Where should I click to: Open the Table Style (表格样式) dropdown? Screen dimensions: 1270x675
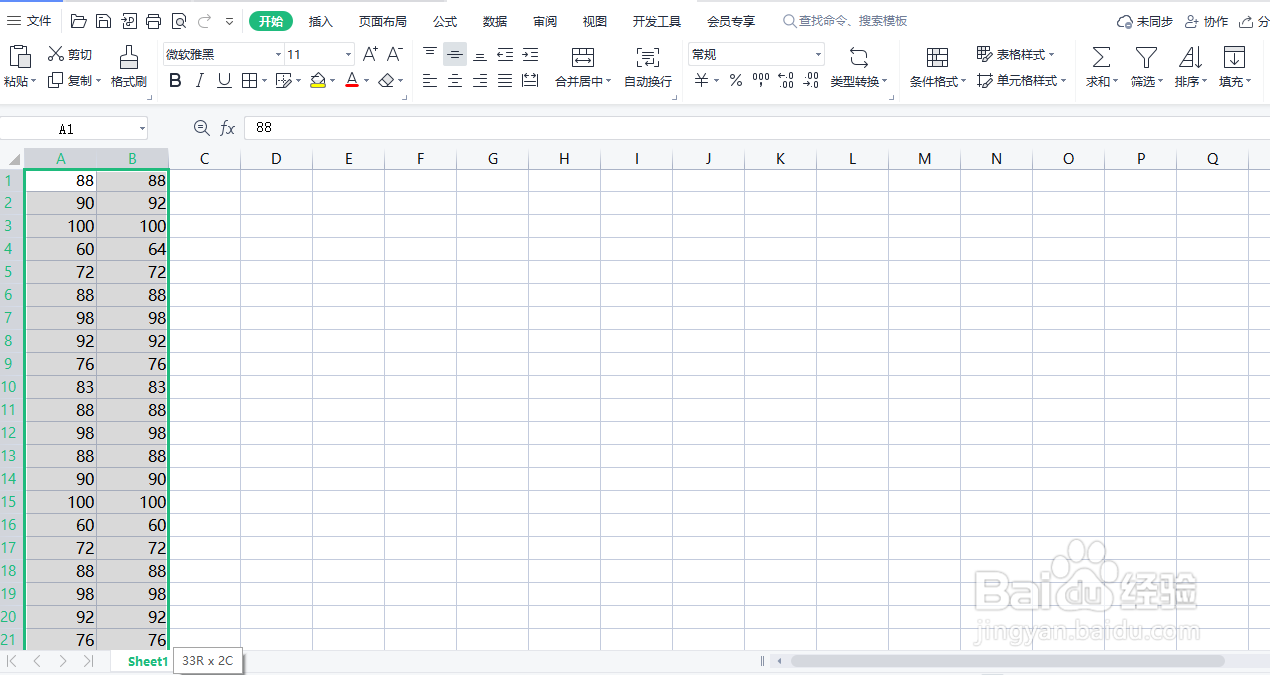[x=1016, y=54]
